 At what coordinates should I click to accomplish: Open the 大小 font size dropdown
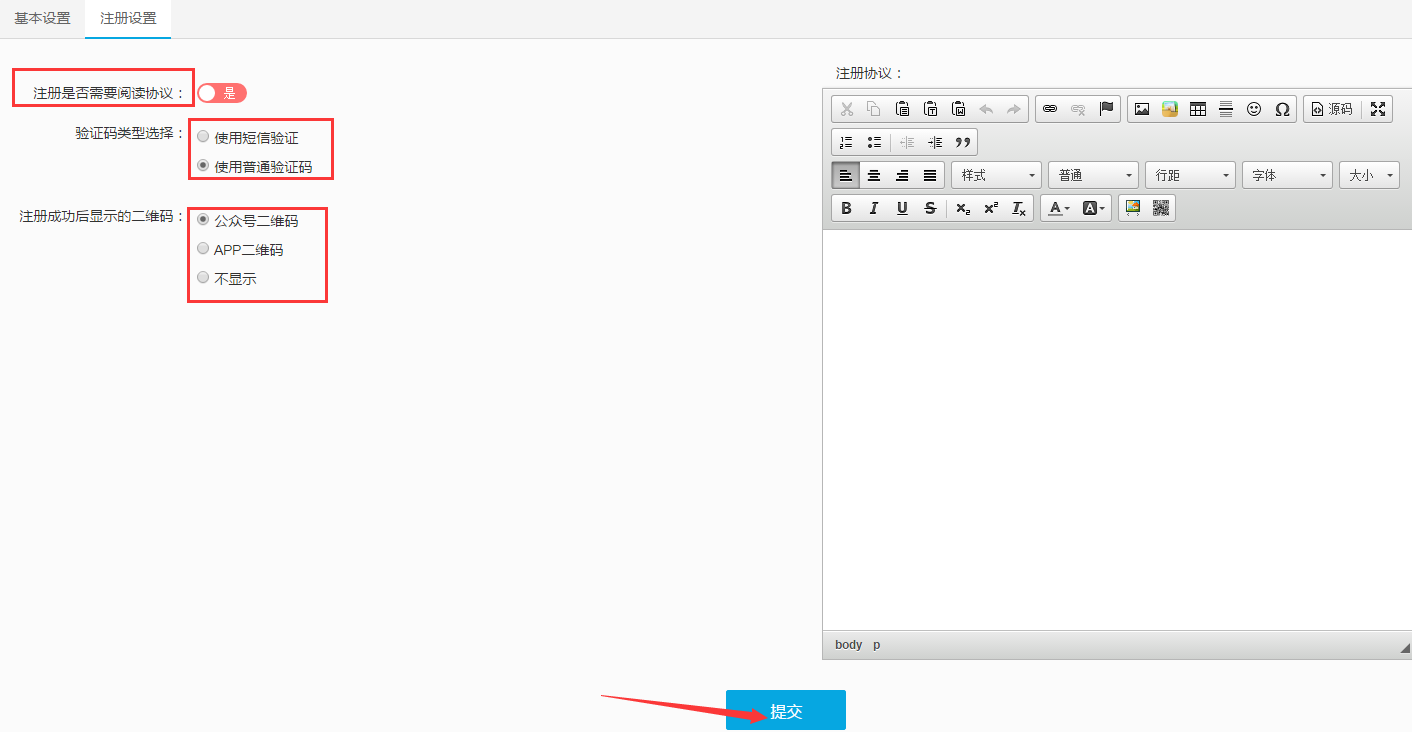1369,175
